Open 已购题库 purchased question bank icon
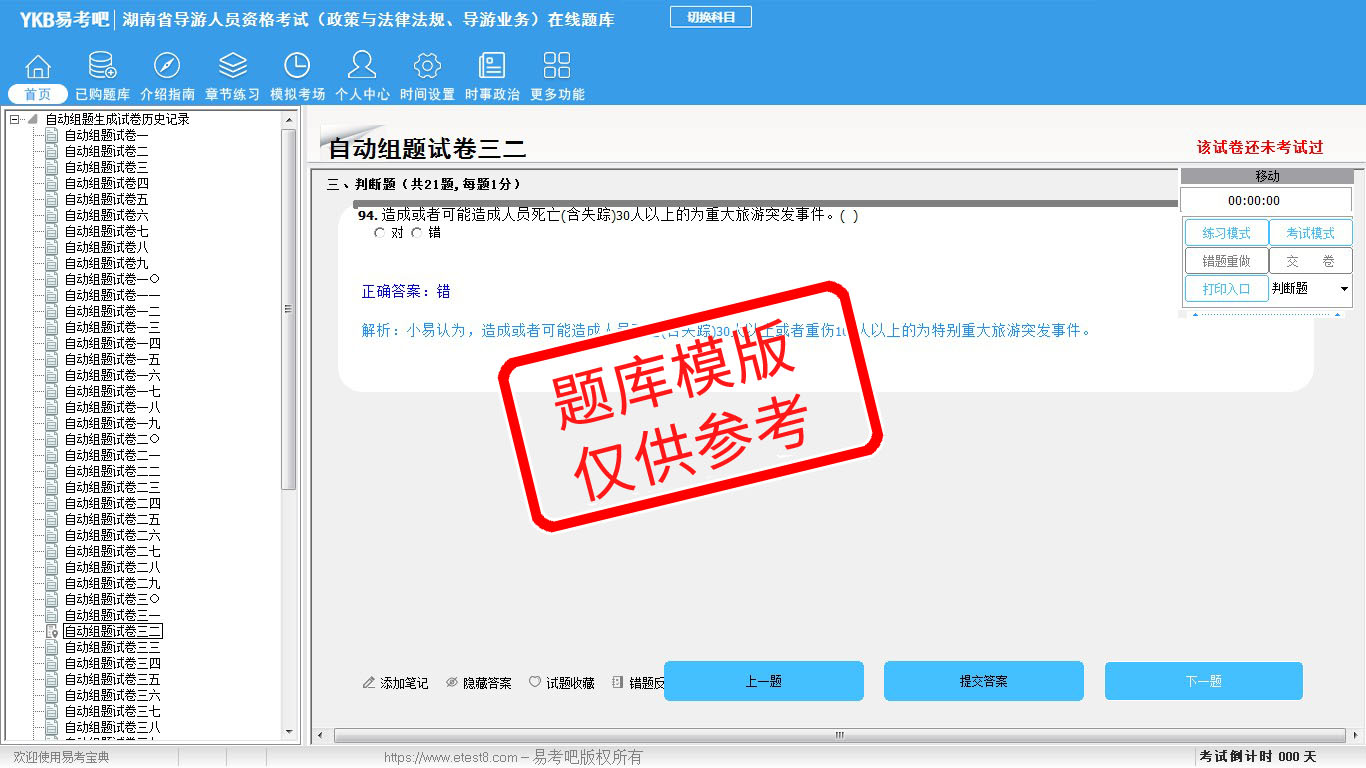1366x768 pixels. click(x=102, y=67)
